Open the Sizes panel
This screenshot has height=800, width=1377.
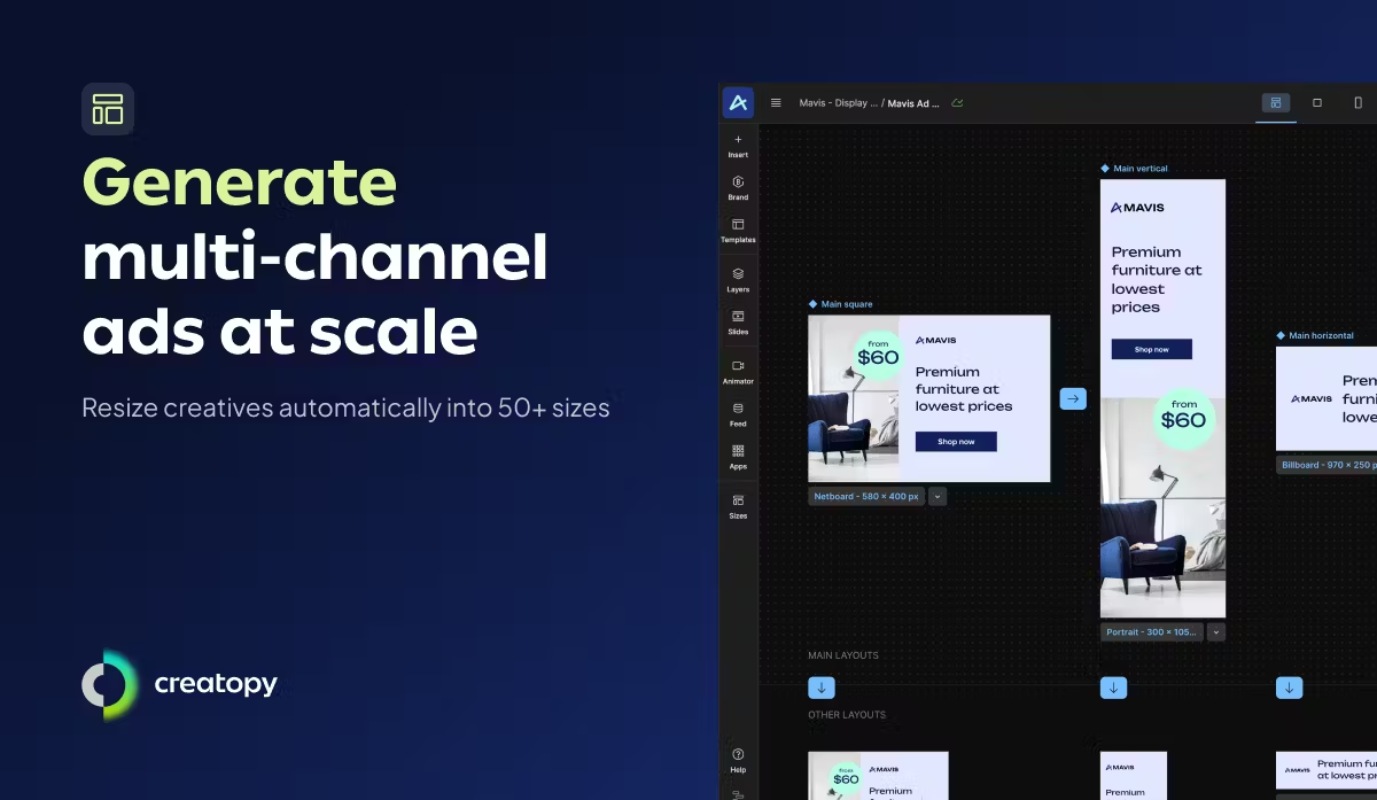point(738,506)
